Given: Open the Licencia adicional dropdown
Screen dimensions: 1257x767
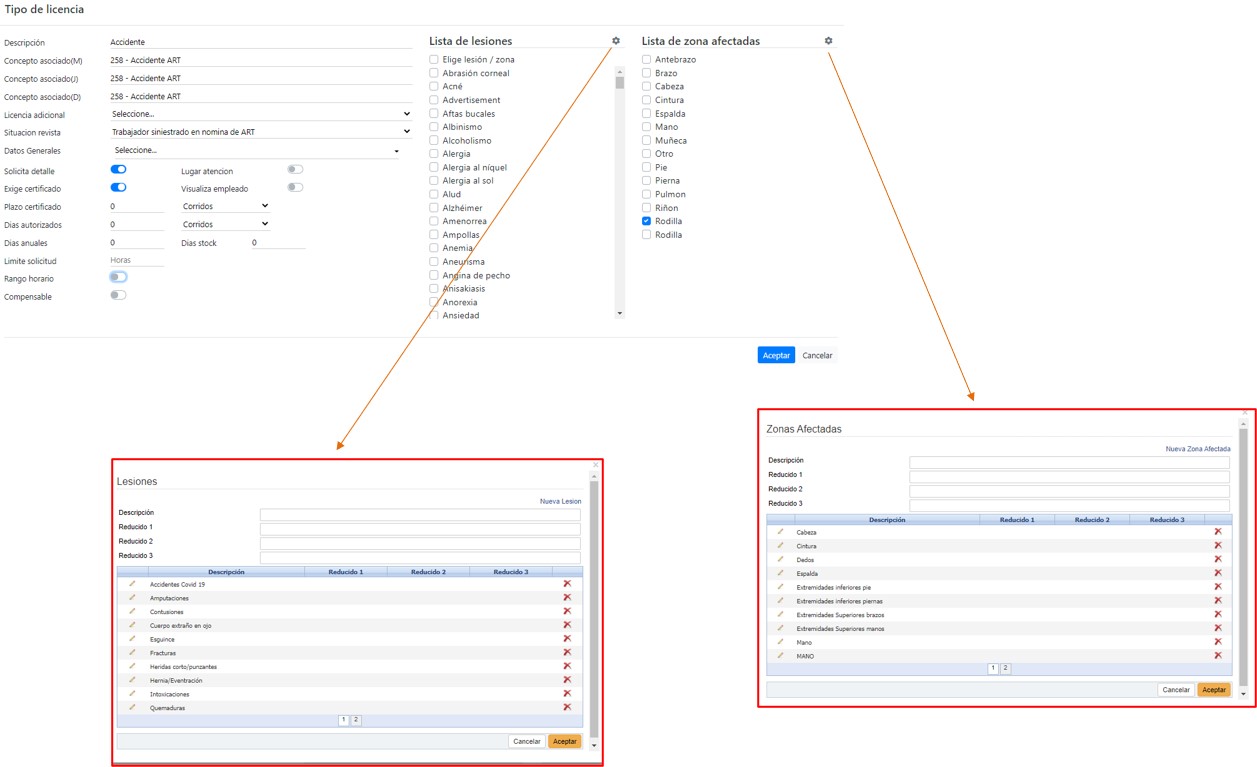Looking at the screenshot, I should click(260, 115).
